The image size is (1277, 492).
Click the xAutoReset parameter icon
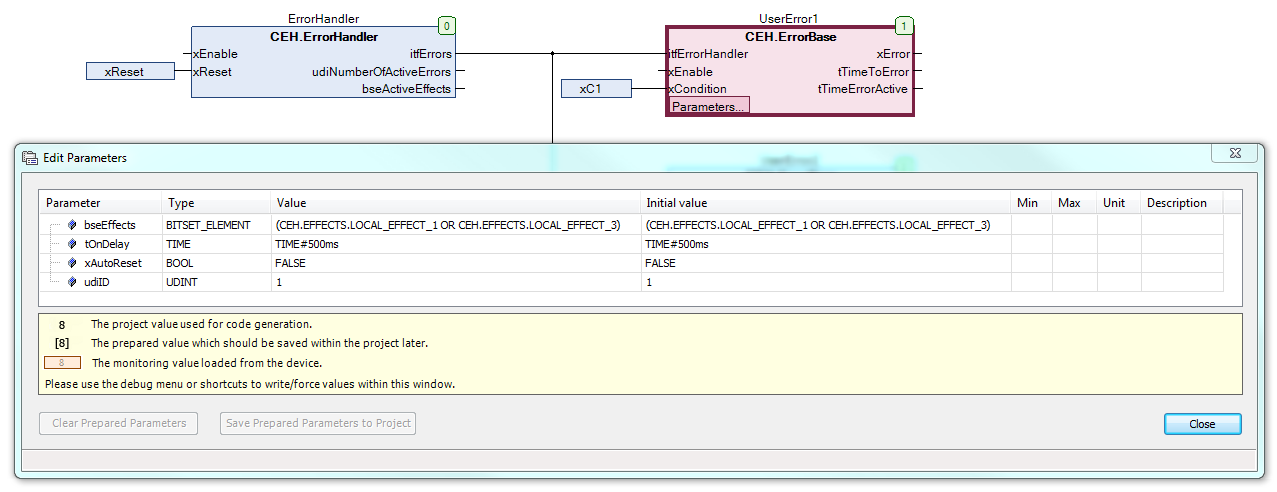coord(72,263)
